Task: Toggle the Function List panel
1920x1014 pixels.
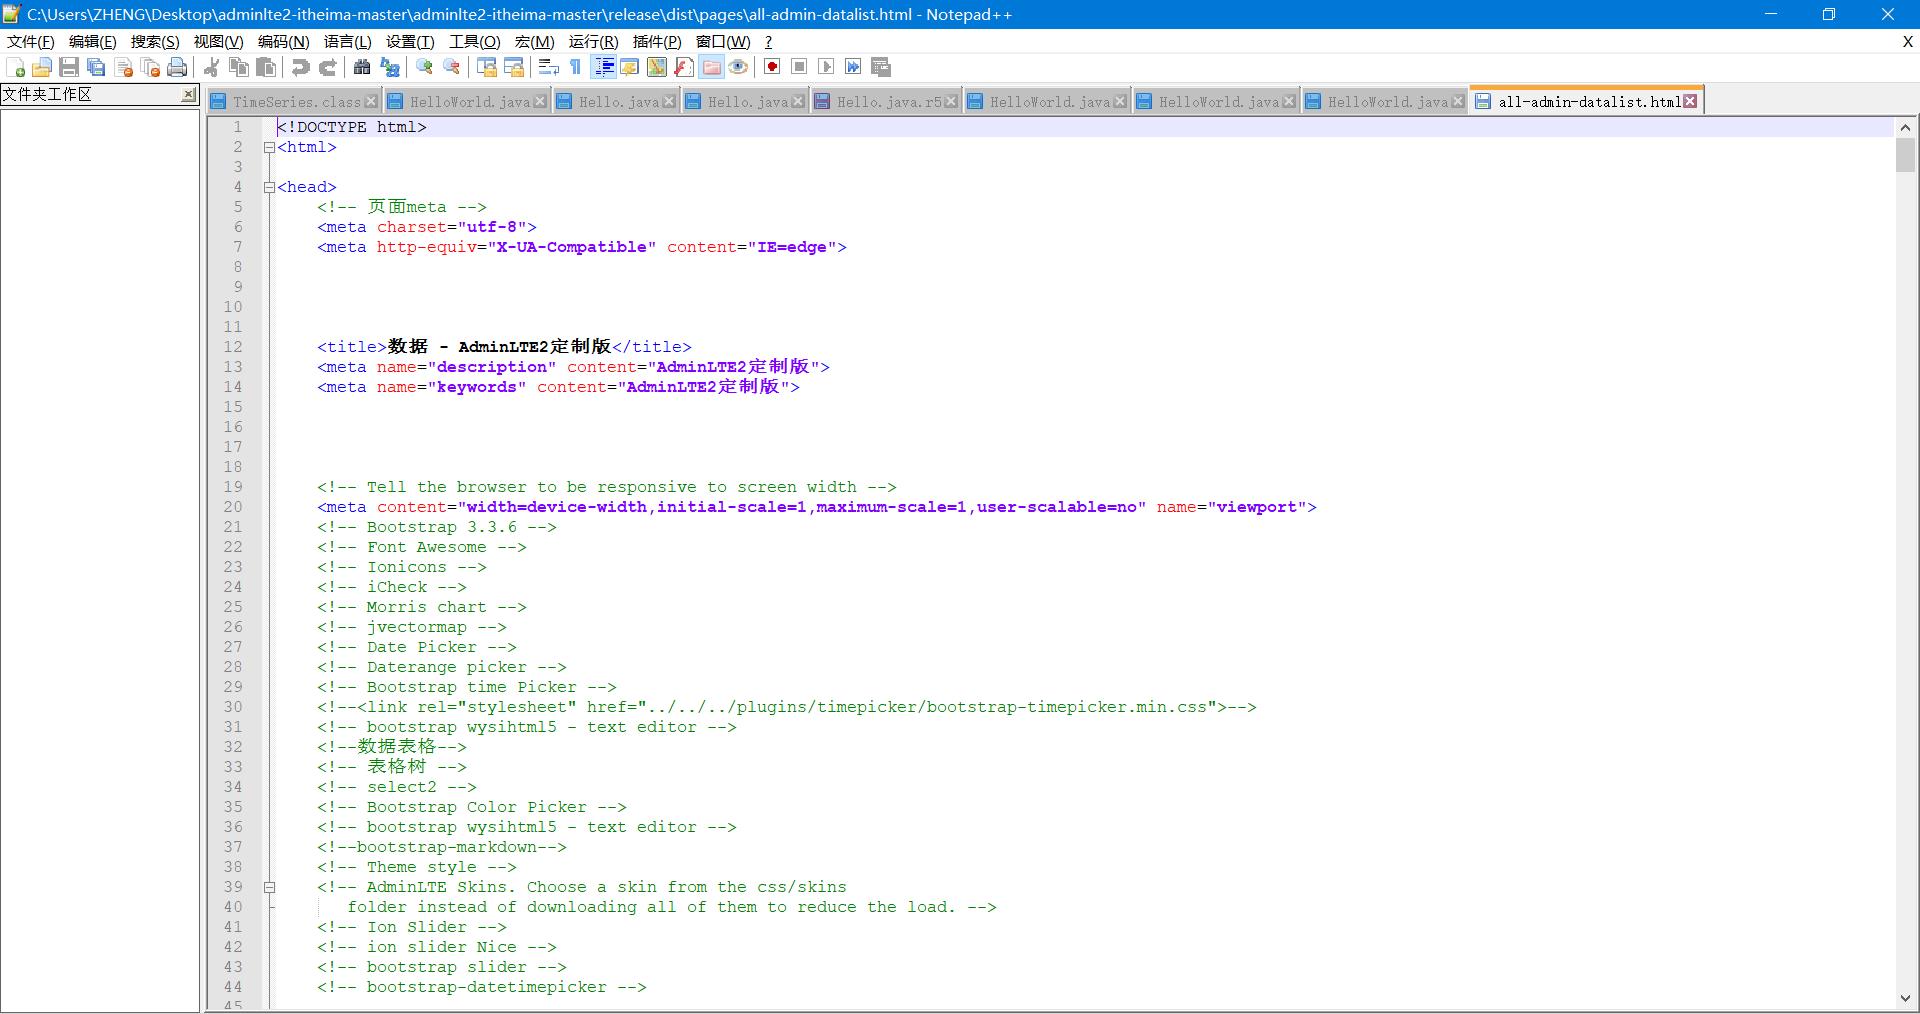Action: [x=684, y=67]
